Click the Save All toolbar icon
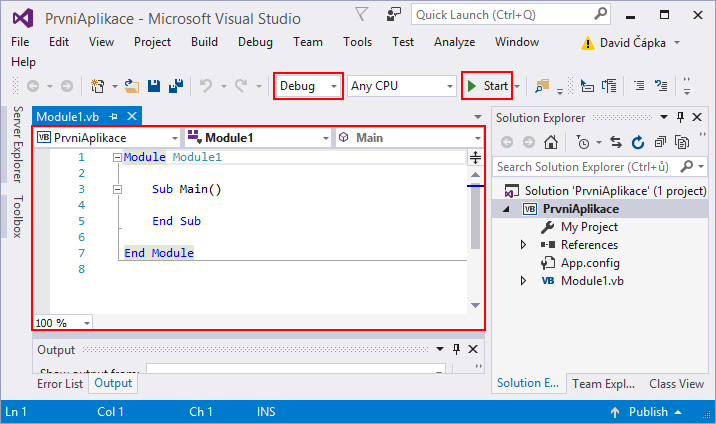Screen dimensions: 716x424 coord(176,86)
